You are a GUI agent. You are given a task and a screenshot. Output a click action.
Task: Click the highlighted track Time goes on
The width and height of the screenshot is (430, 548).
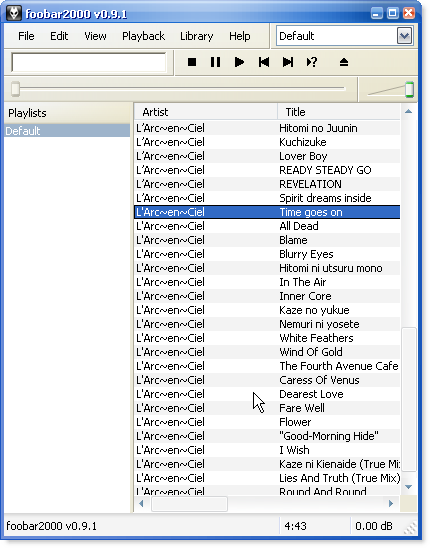[267, 212]
